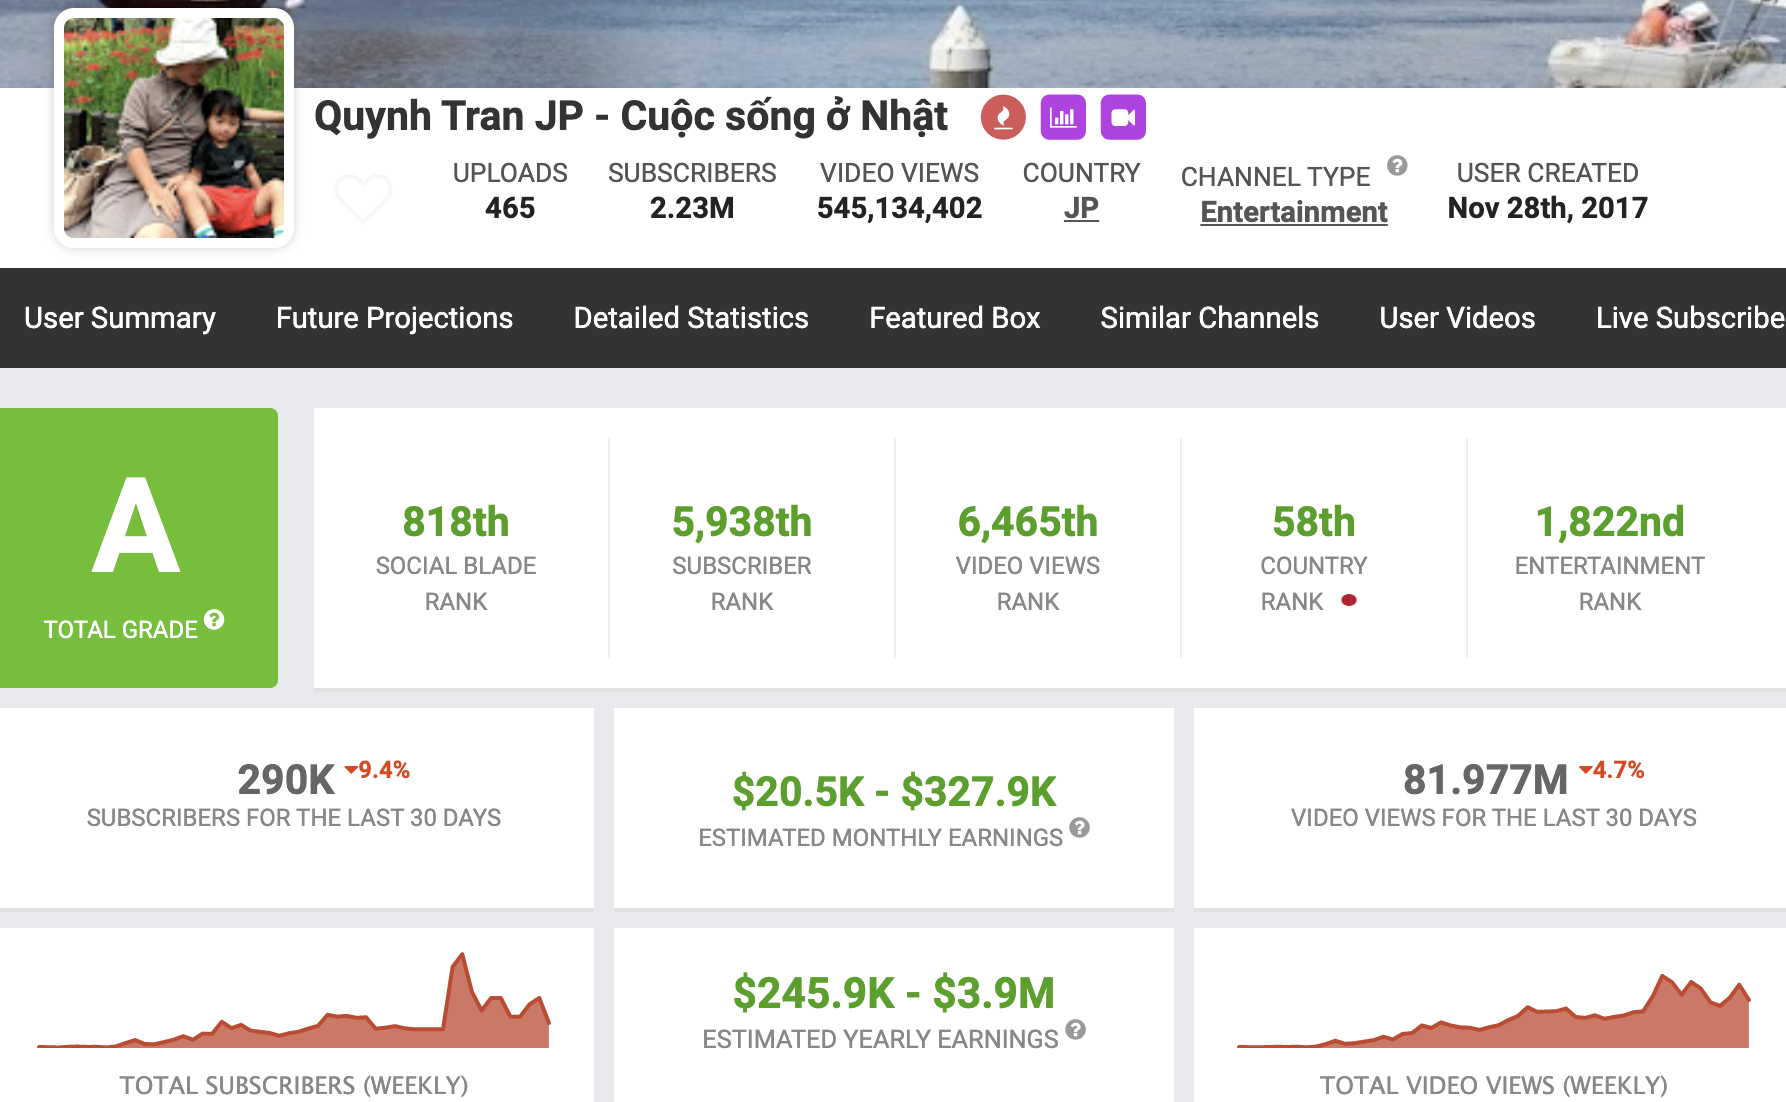1786x1102 pixels.
Task: Open Total Grade help question mark
Action: pyautogui.click(x=214, y=620)
